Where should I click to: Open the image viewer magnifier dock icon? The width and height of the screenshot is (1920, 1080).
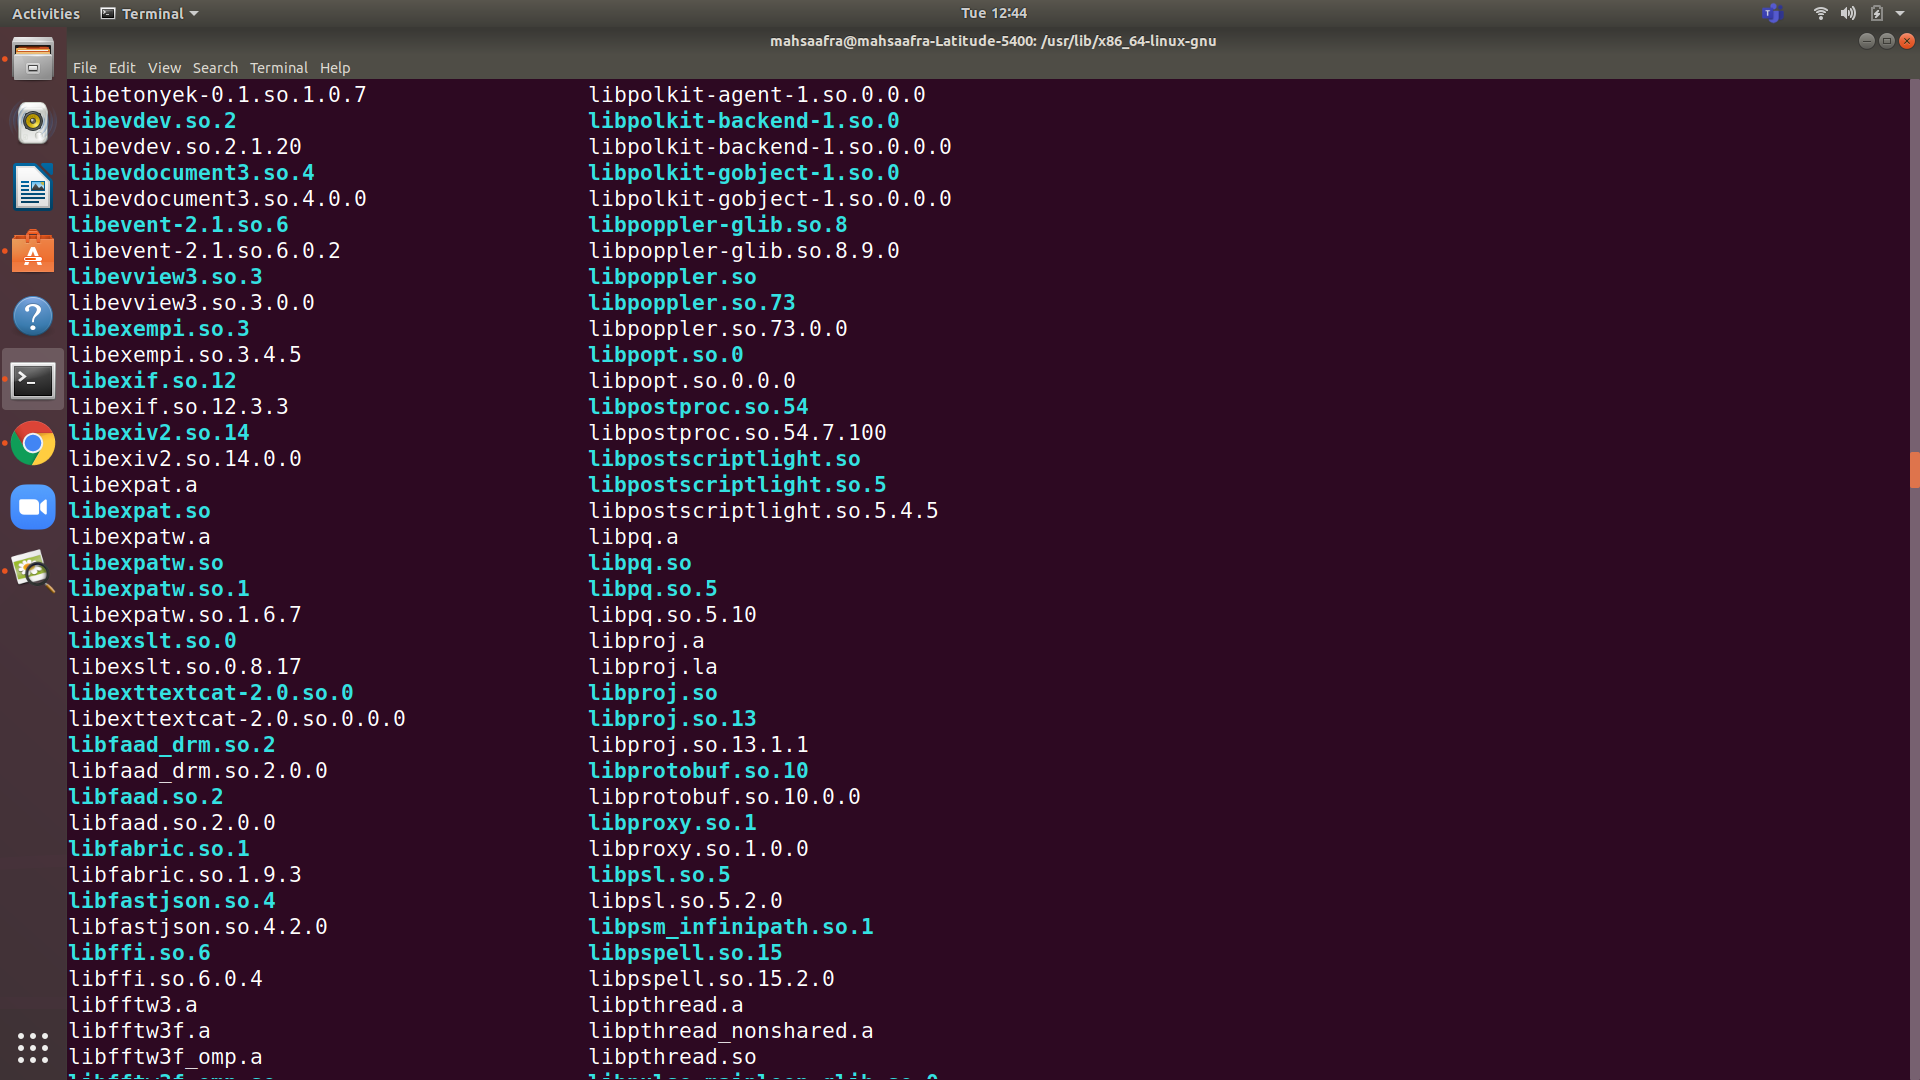click(x=33, y=572)
